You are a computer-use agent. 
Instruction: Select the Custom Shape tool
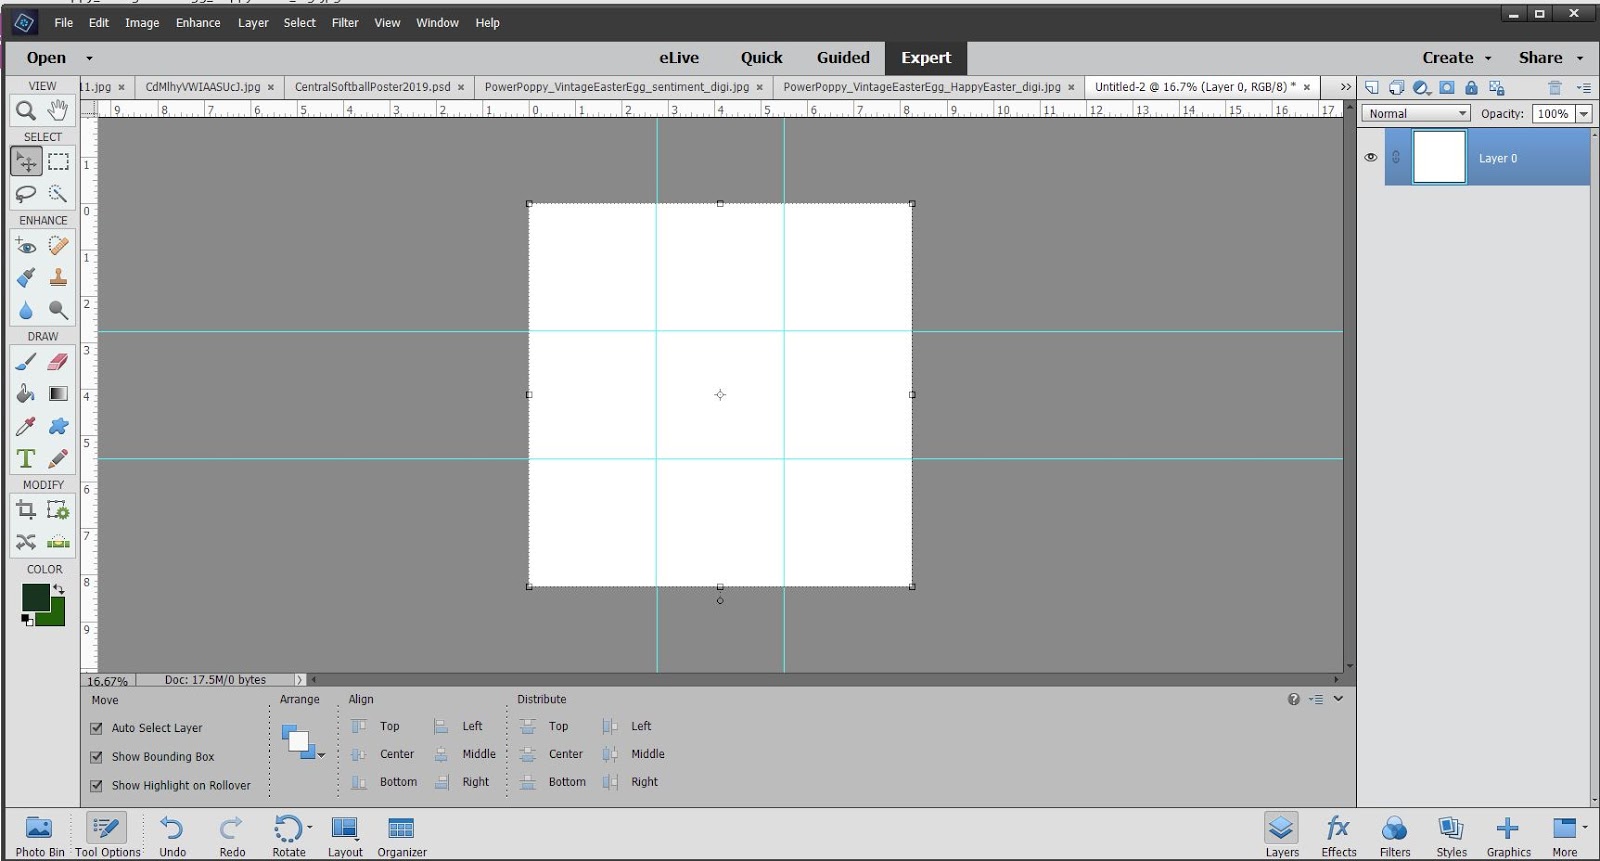(x=59, y=427)
